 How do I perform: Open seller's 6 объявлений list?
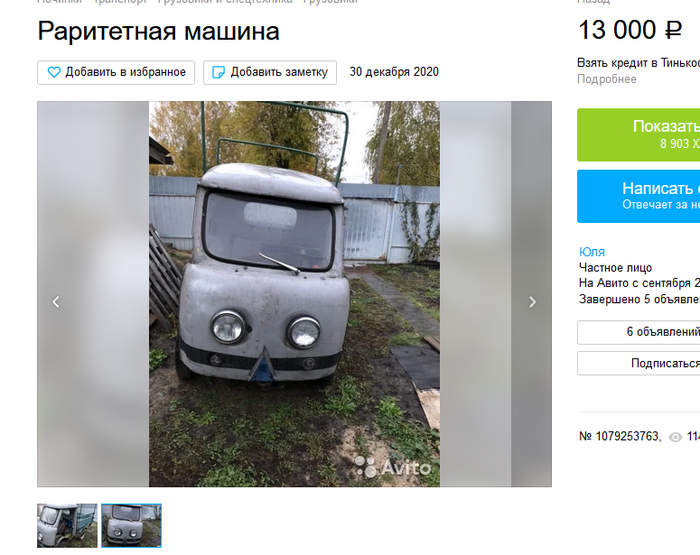tap(638, 332)
